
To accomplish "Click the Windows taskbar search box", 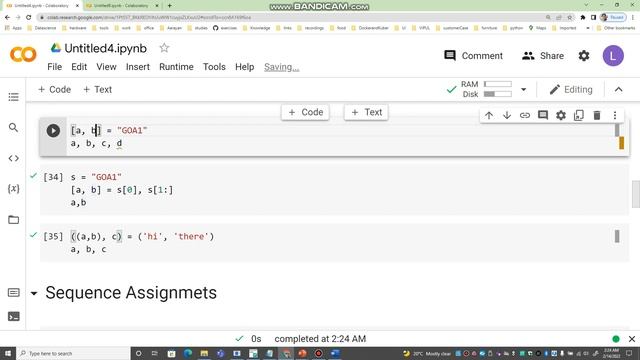I will 73,353.
